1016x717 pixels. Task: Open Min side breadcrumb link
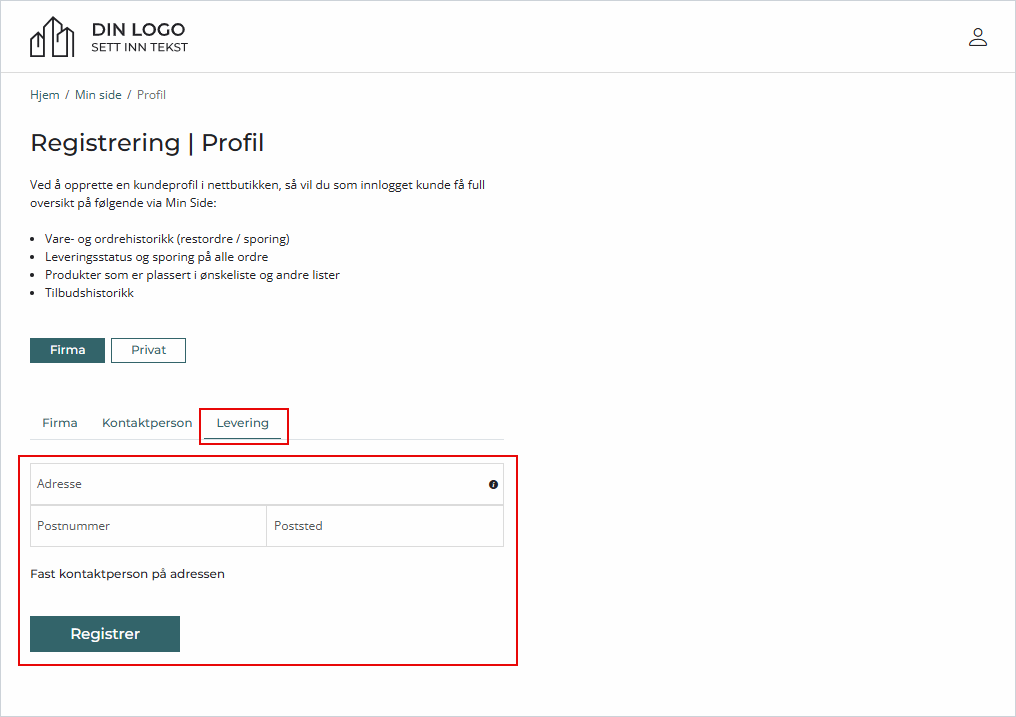click(98, 95)
